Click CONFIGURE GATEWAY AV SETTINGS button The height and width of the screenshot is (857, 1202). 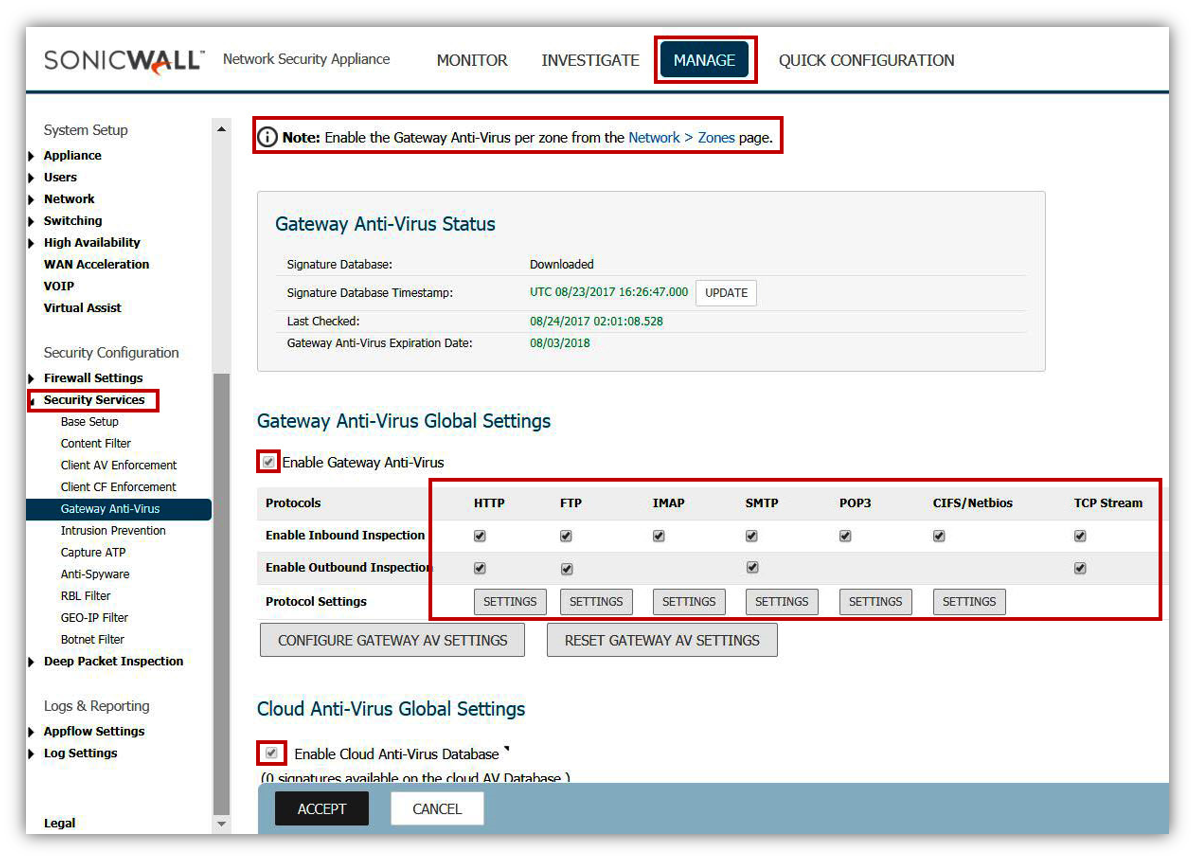[x=392, y=640]
